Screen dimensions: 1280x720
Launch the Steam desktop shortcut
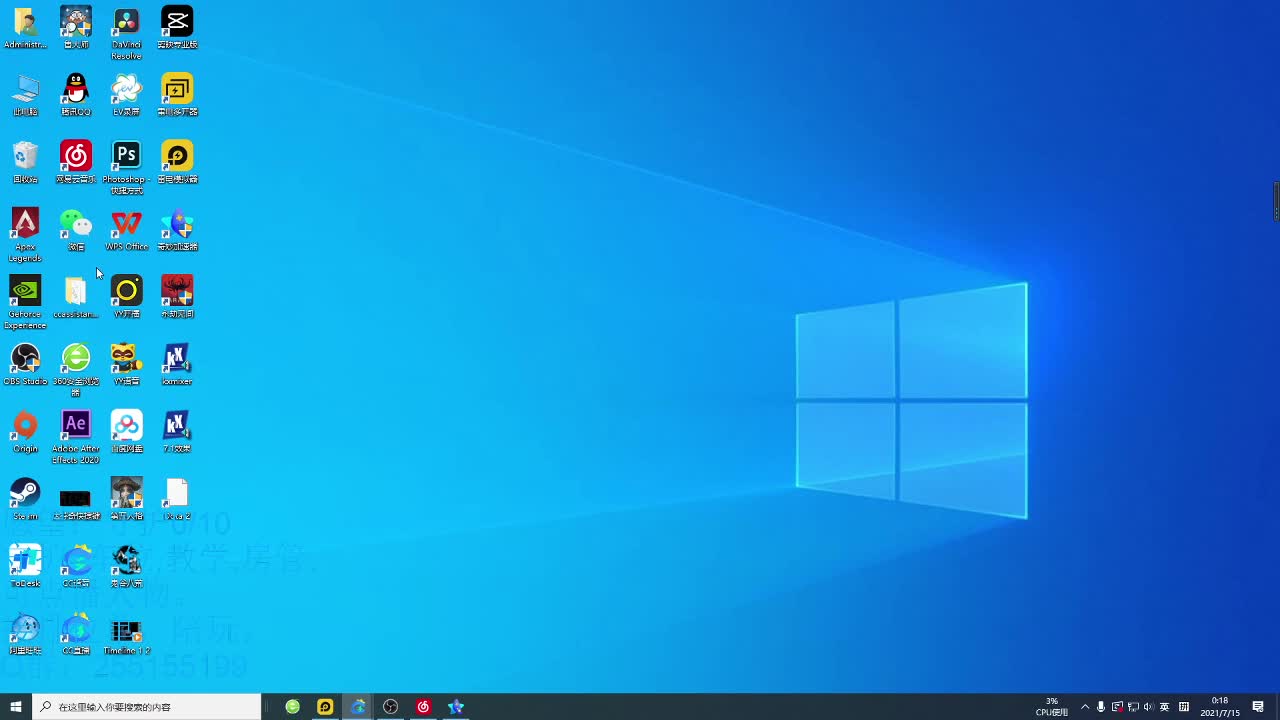click(x=25, y=498)
